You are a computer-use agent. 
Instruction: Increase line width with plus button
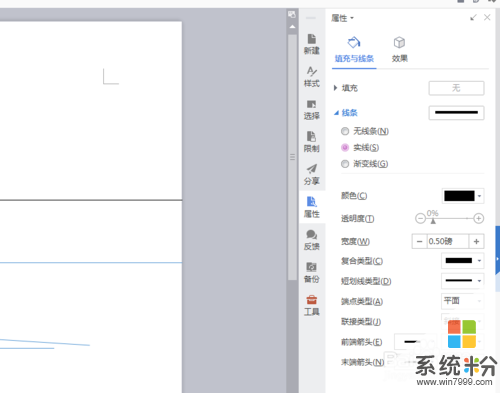tap(476, 241)
